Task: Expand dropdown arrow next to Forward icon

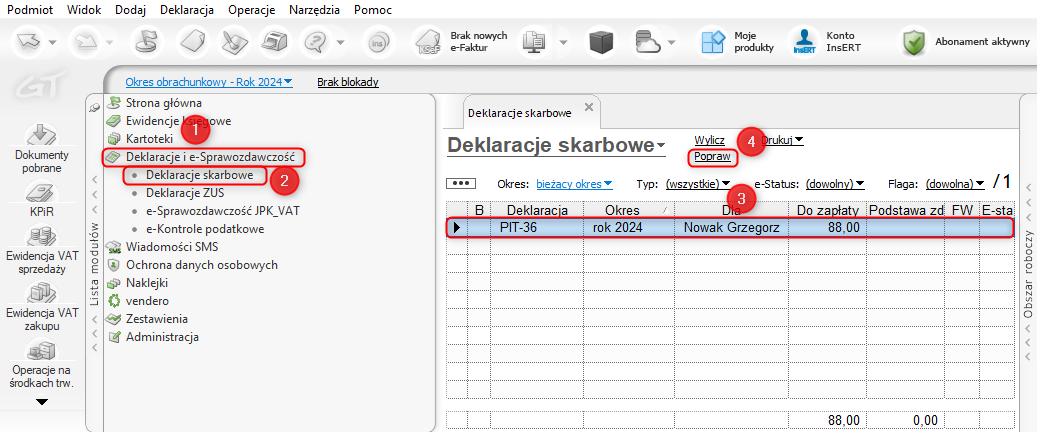Action: click(x=110, y=42)
